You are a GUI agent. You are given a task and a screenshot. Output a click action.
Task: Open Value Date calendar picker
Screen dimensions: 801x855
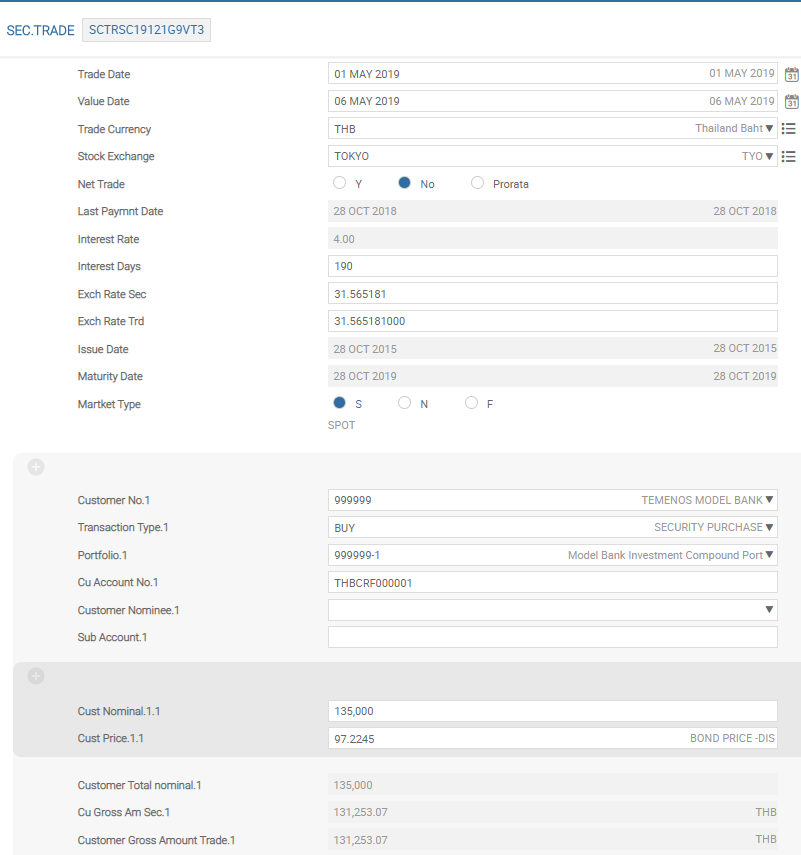pos(791,101)
